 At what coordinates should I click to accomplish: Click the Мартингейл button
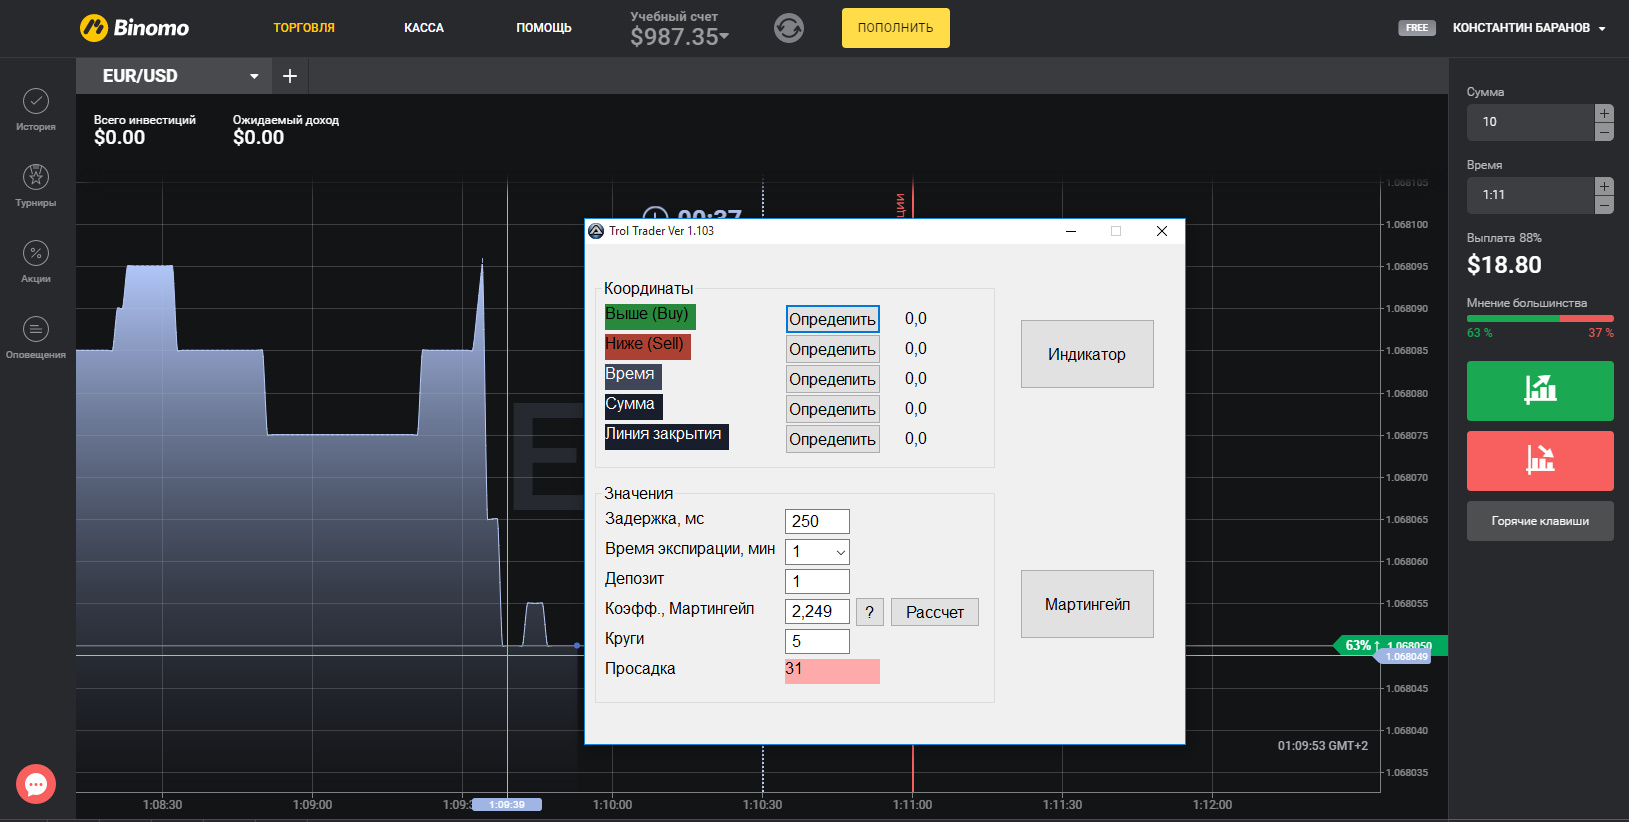tap(1087, 604)
